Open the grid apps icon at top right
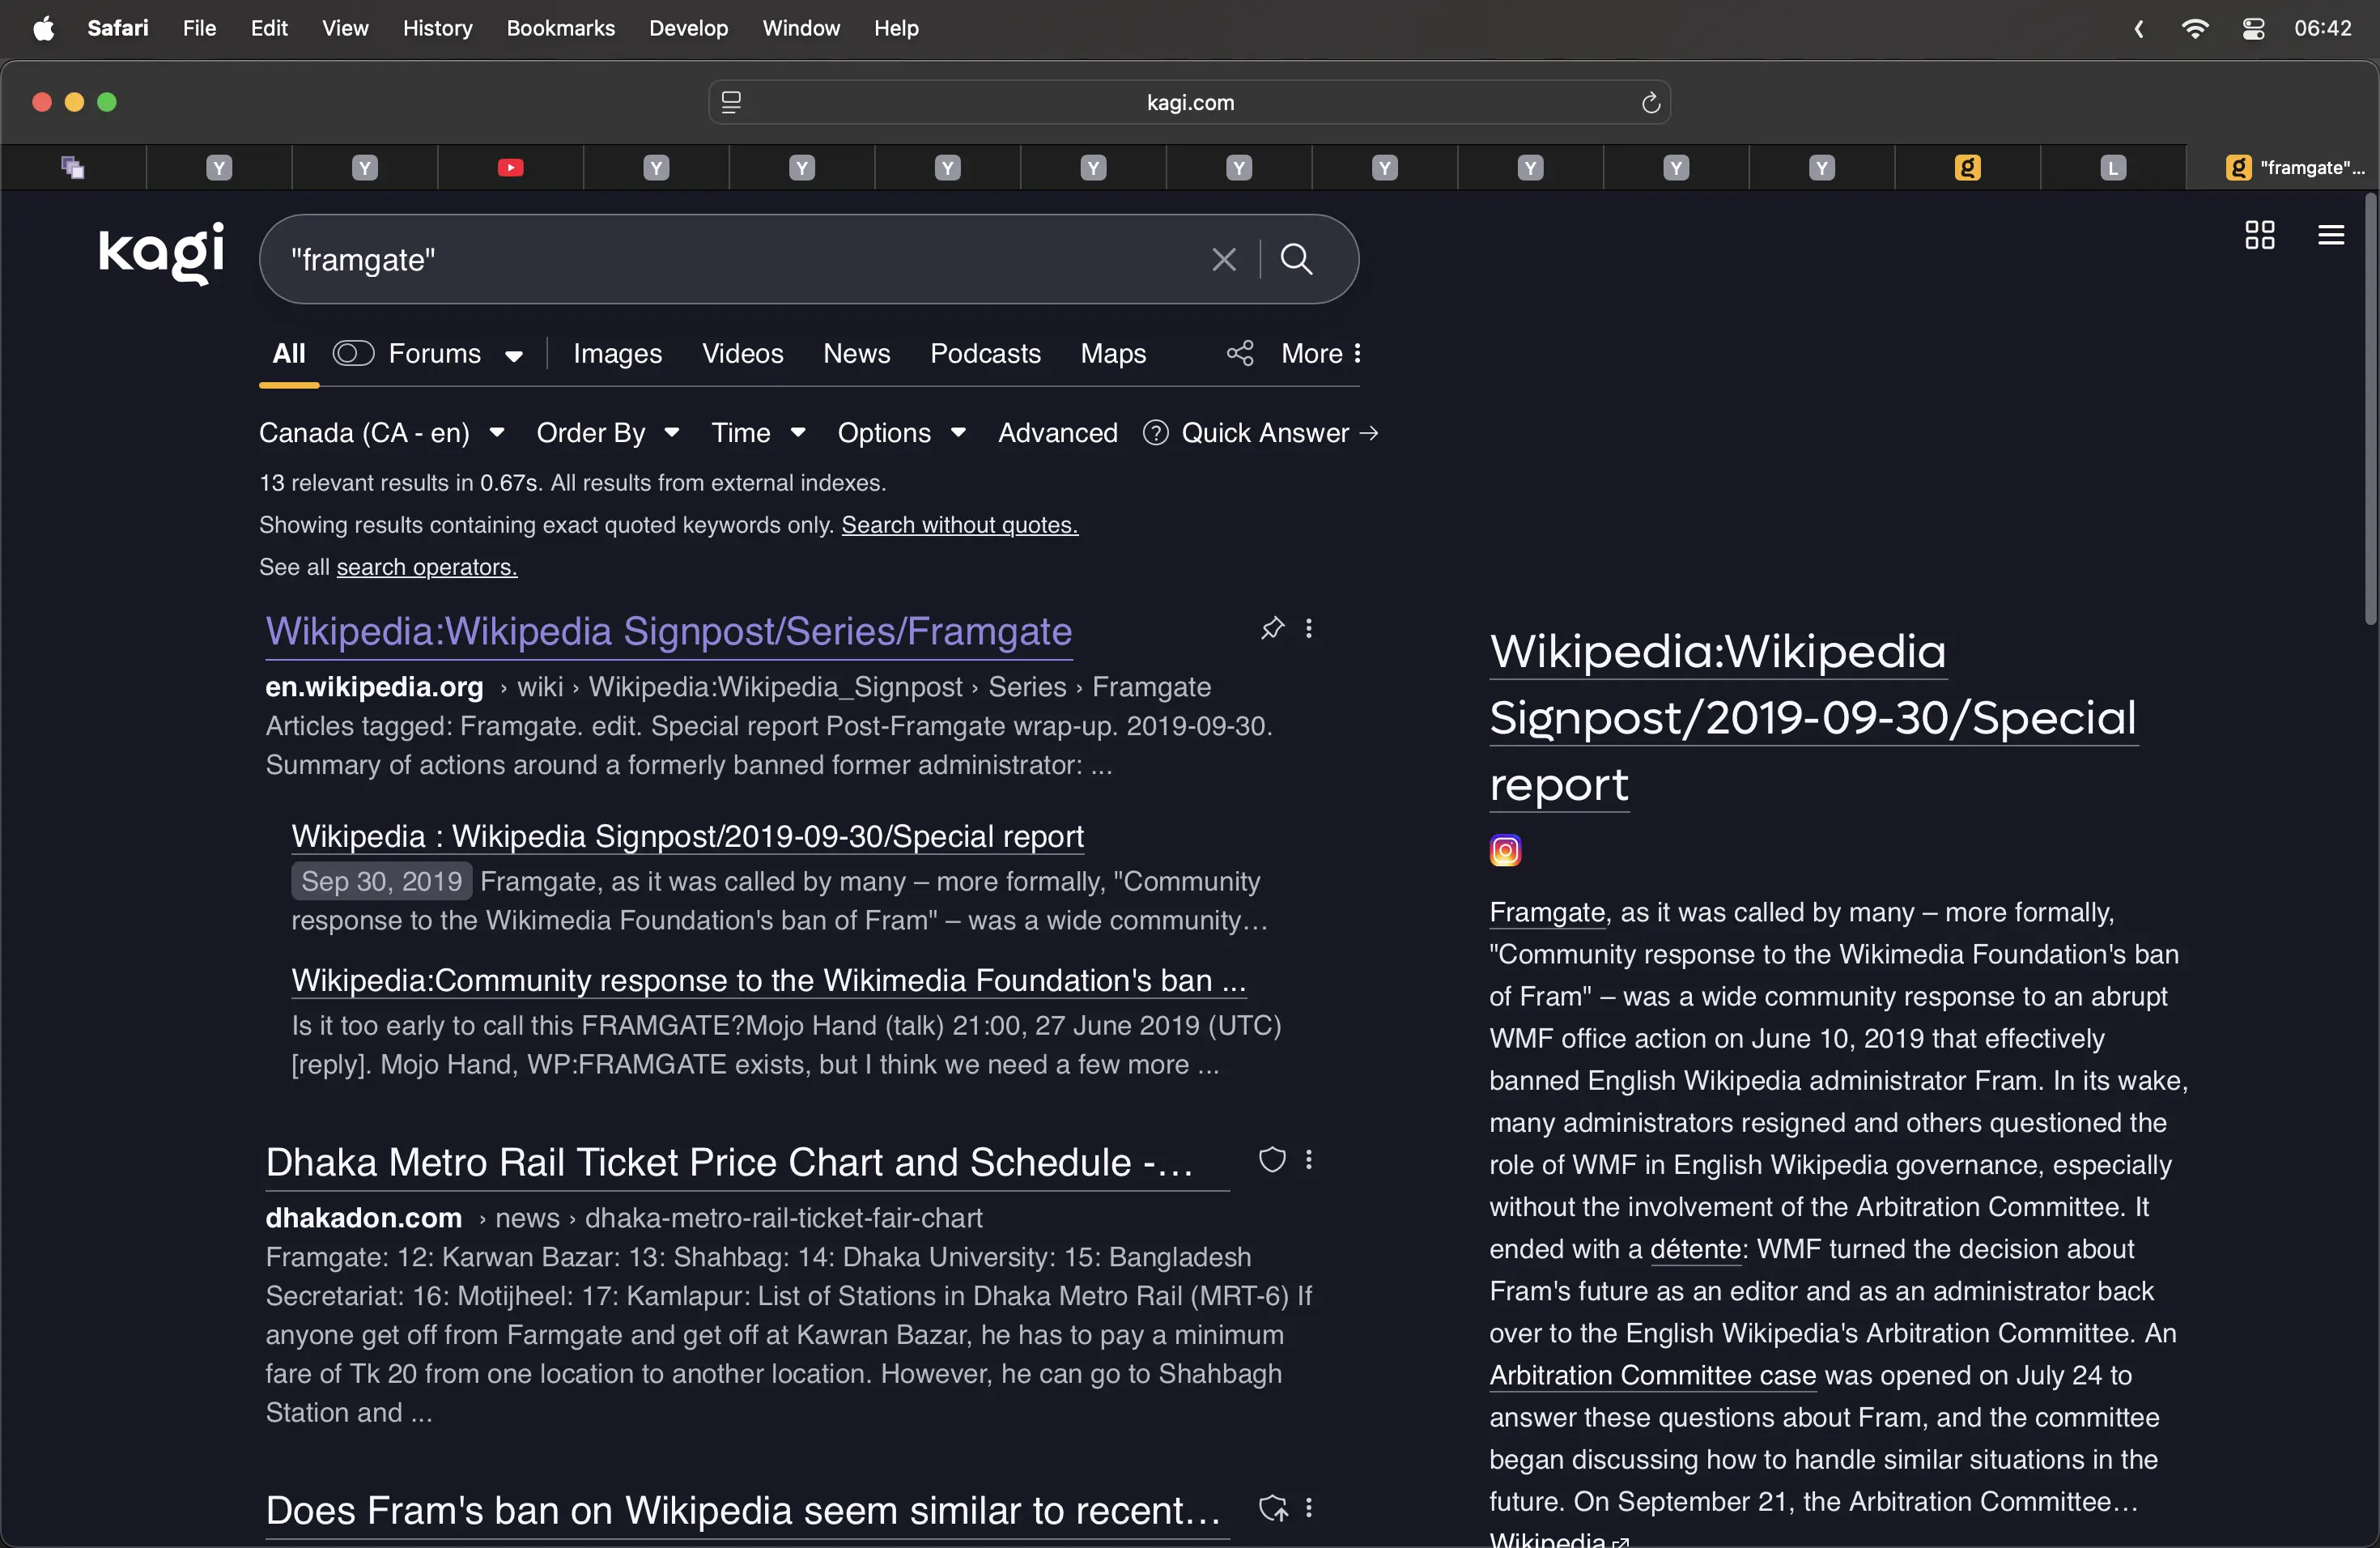The image size is (2380, 1548). 2259,235
